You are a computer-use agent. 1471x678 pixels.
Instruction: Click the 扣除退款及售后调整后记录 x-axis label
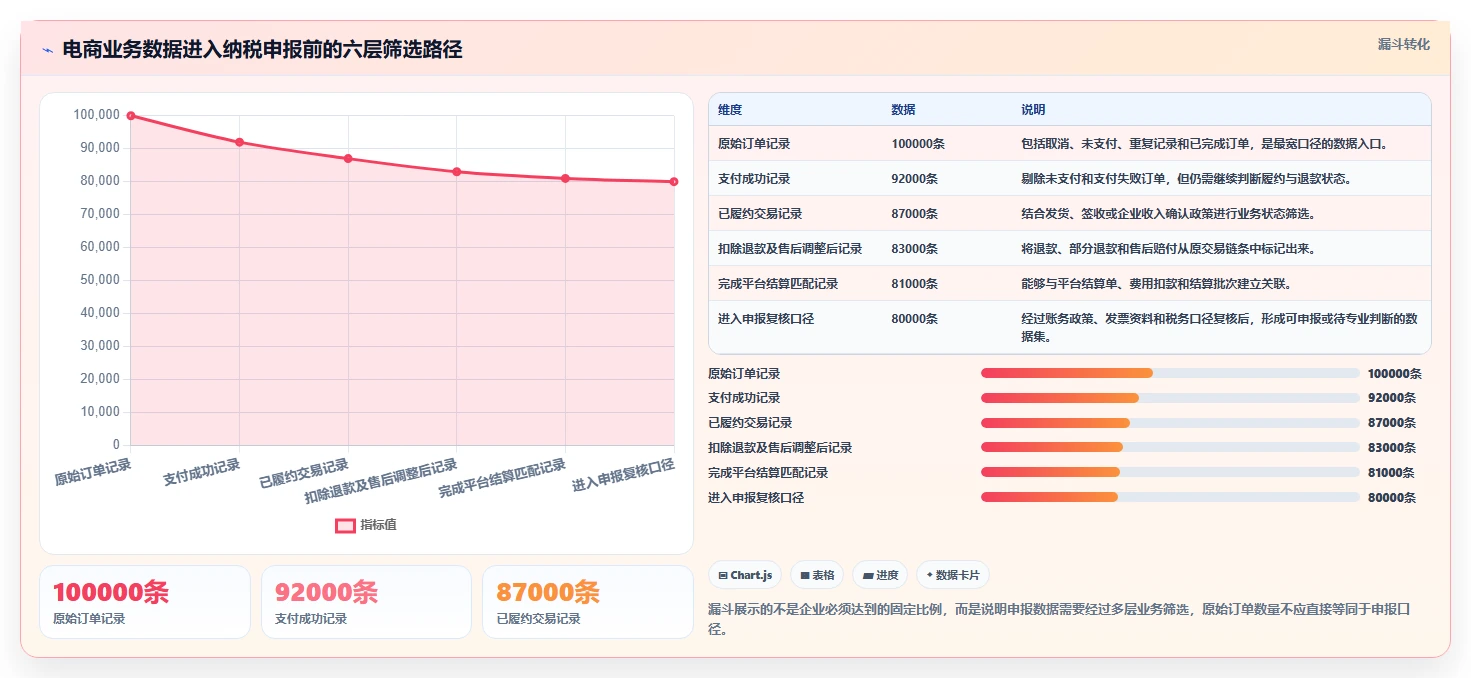pyautogui.click(x=381, y=480)
